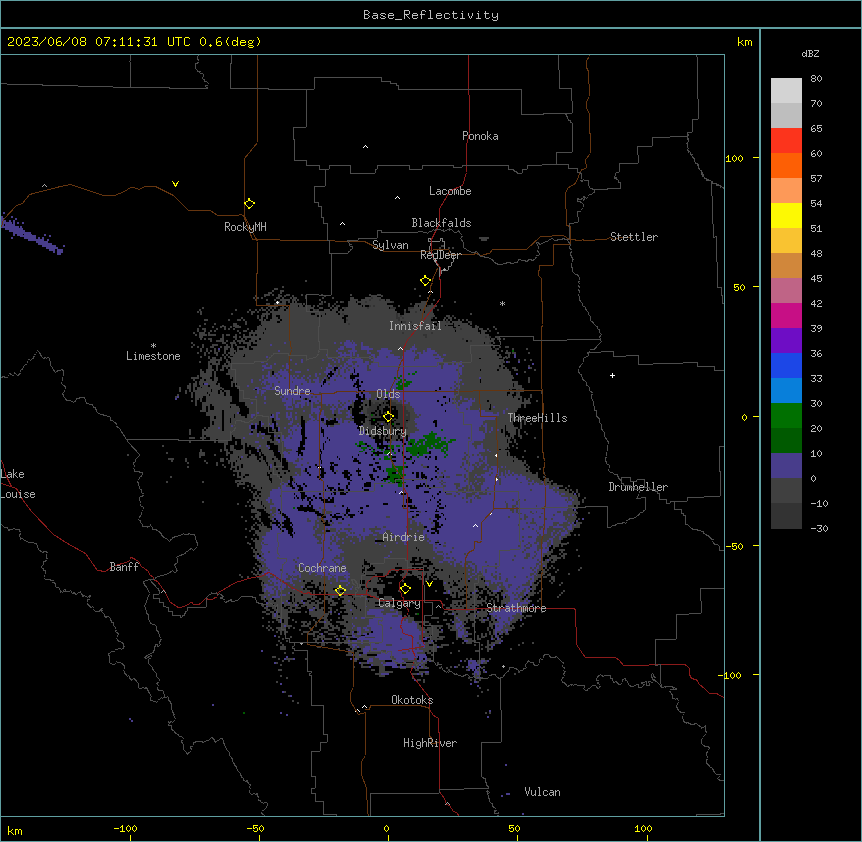862x842 pixels.
Task: Click the yellow diamond marker above RockyMH
Action: pyautogui.click(x=249, y=204)
